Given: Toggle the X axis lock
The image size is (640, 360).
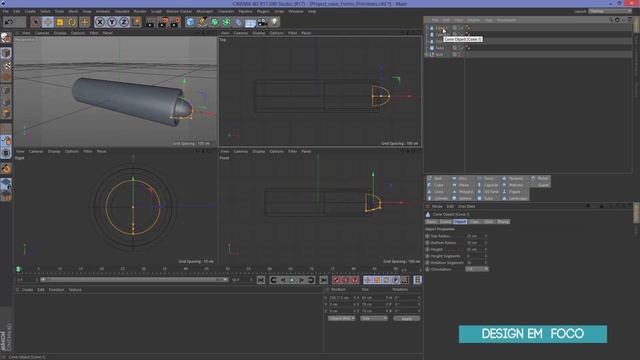Looking at the screenshot, I should [100, 22].
